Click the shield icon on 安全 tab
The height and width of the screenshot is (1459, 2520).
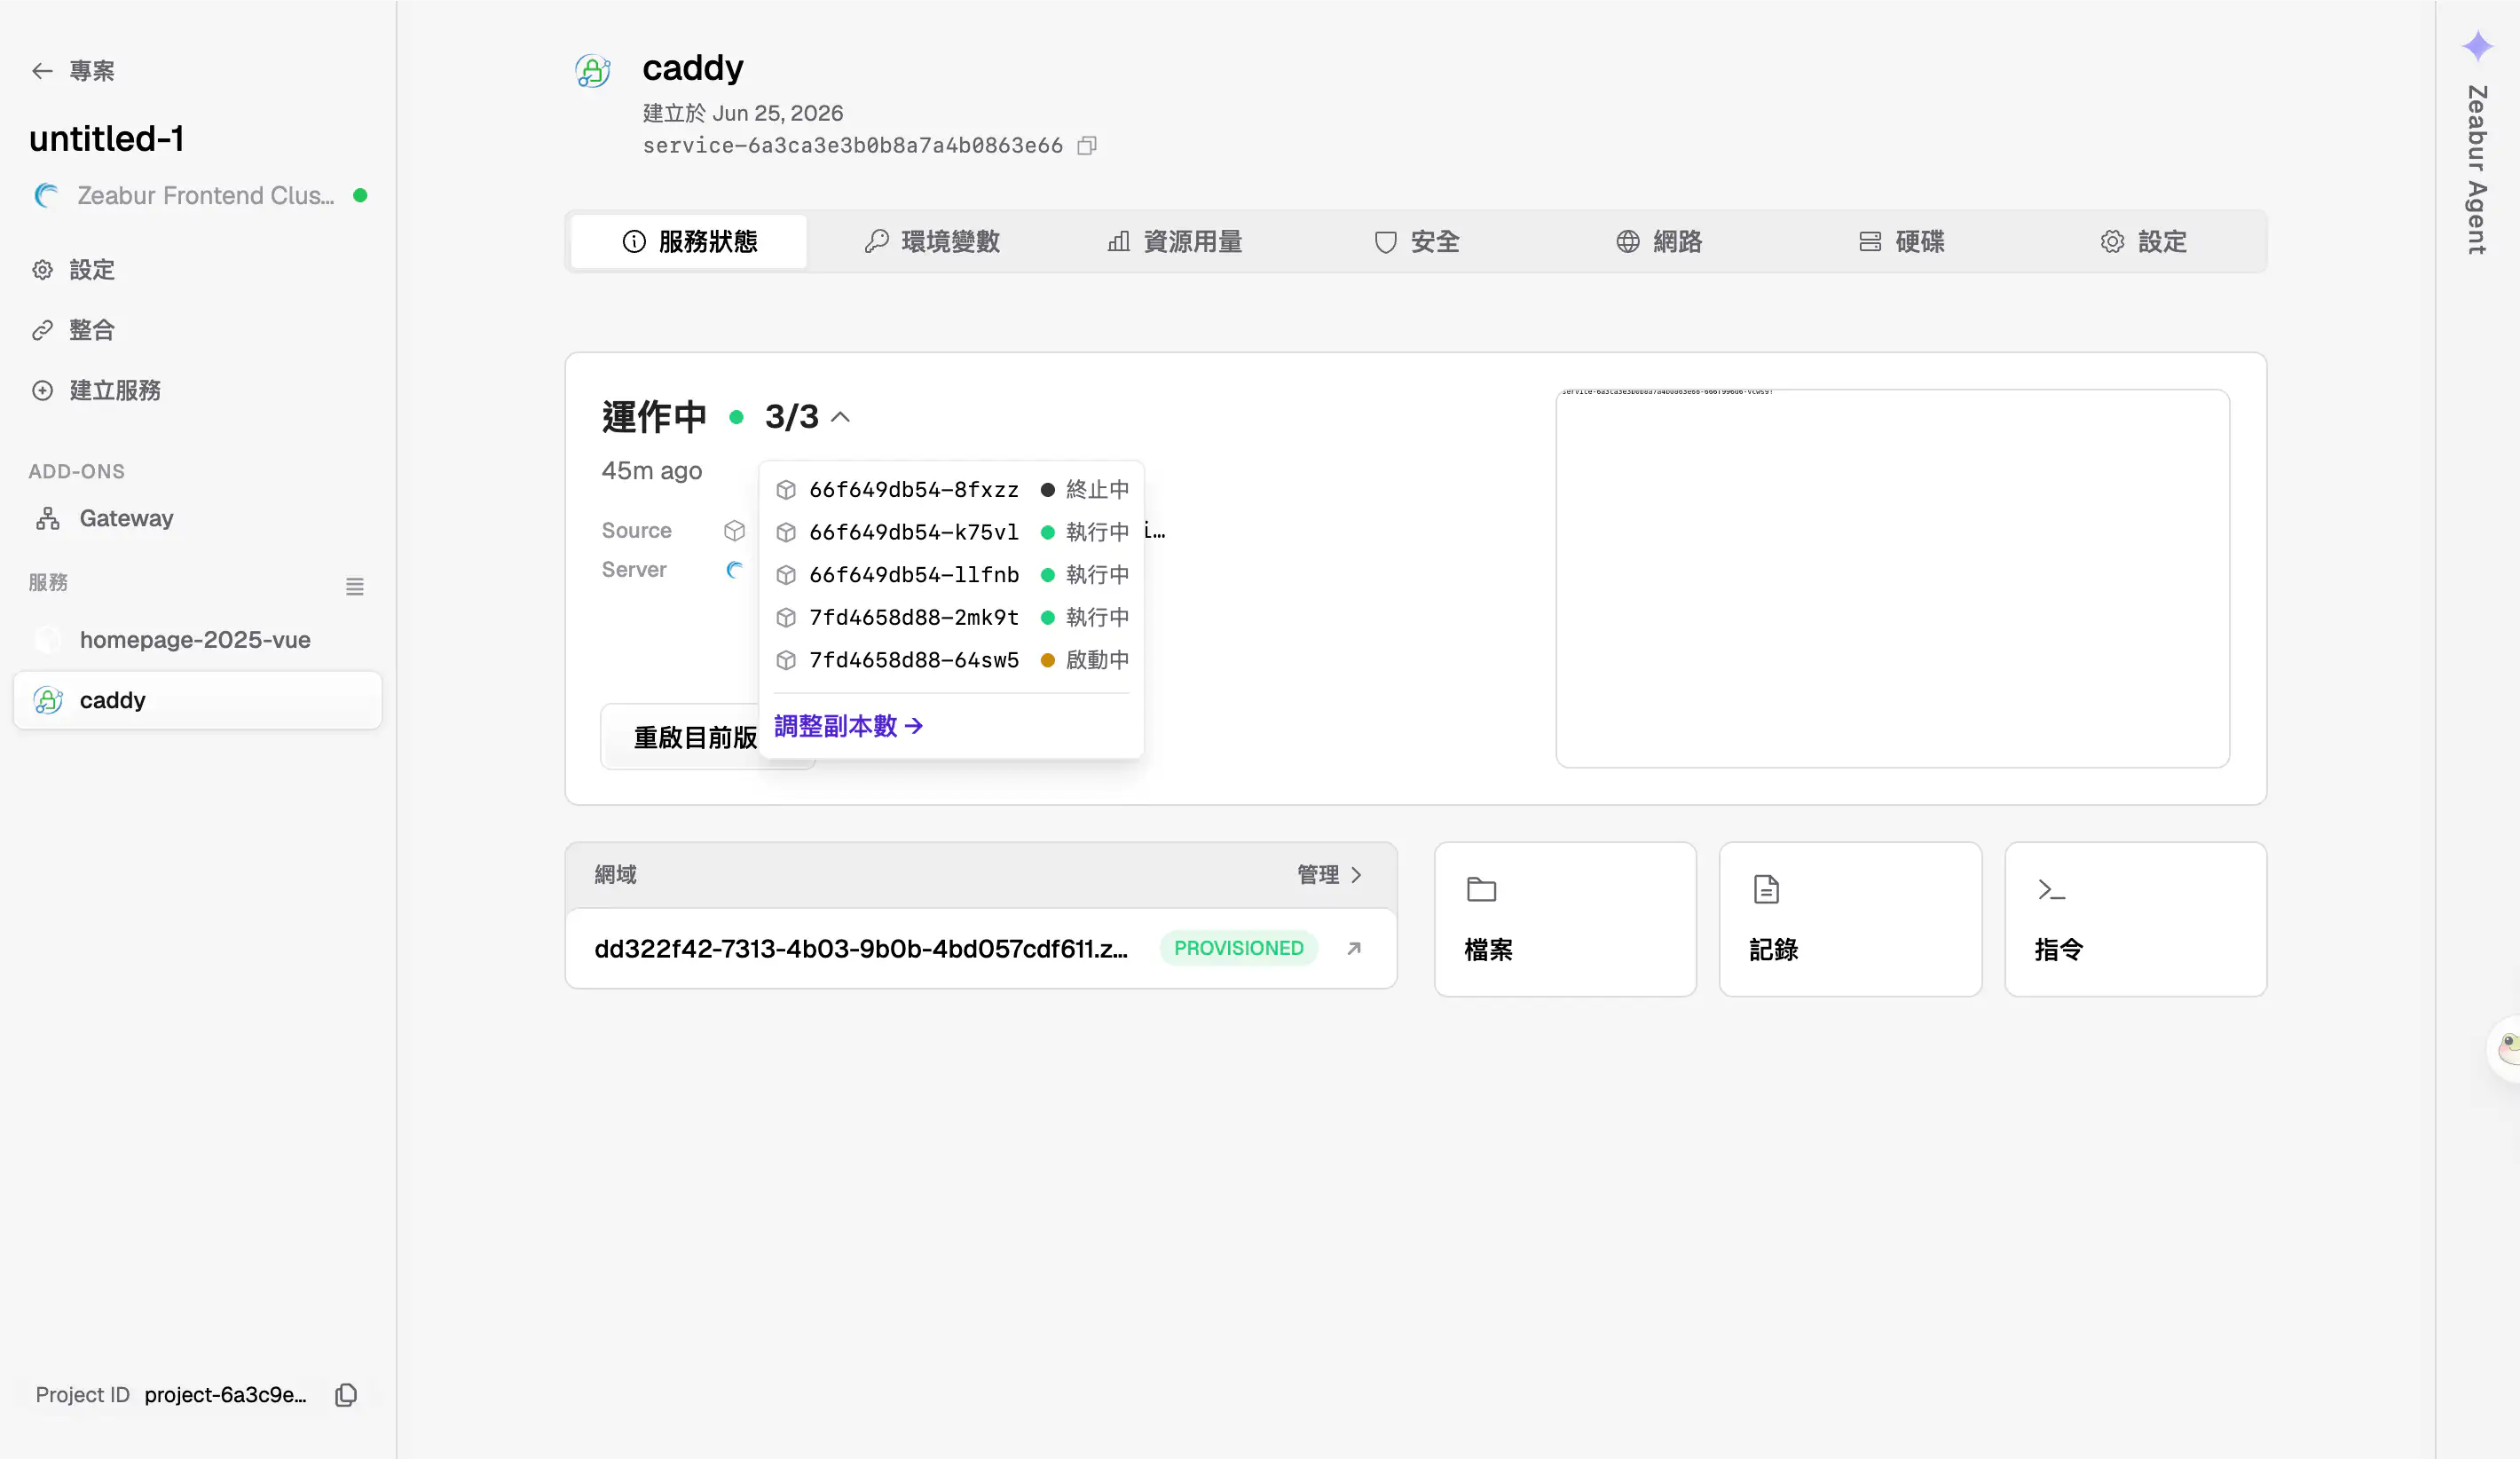tap(1385, 241)
